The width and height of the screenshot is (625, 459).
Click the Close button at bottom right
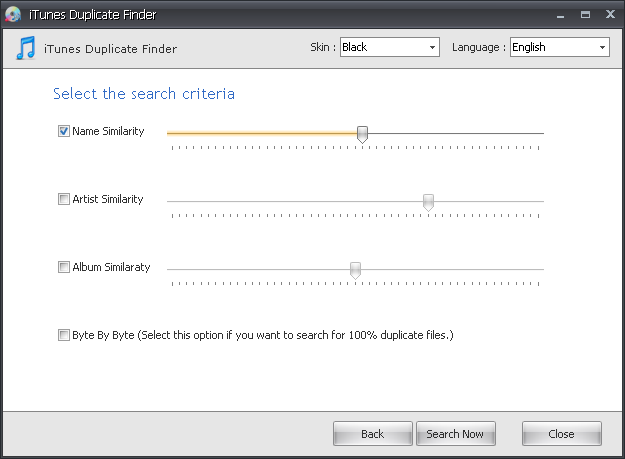coord(561,434)
